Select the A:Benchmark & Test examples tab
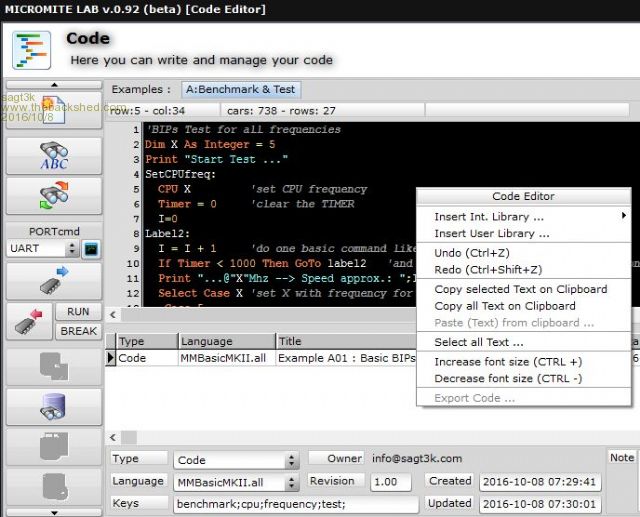The image size is (640, 517). click(x=240, y=89)
